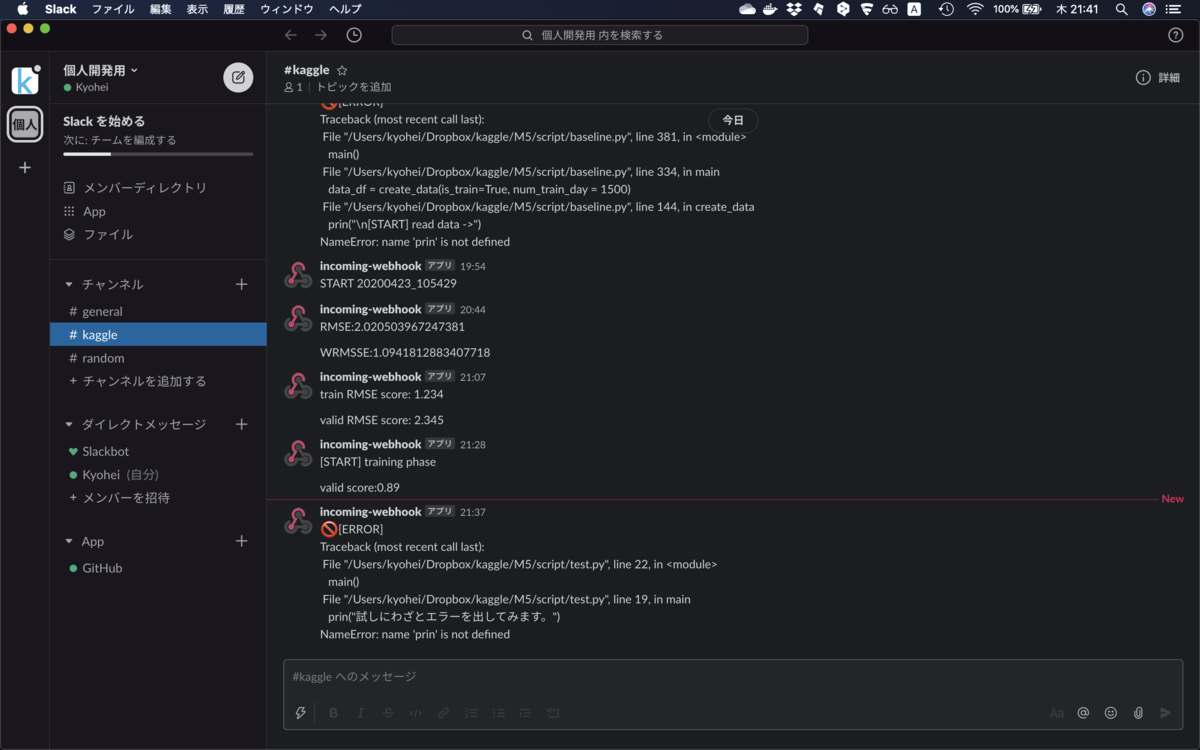
Task: Open the ヘルプ menu
Action: [345, 9]
